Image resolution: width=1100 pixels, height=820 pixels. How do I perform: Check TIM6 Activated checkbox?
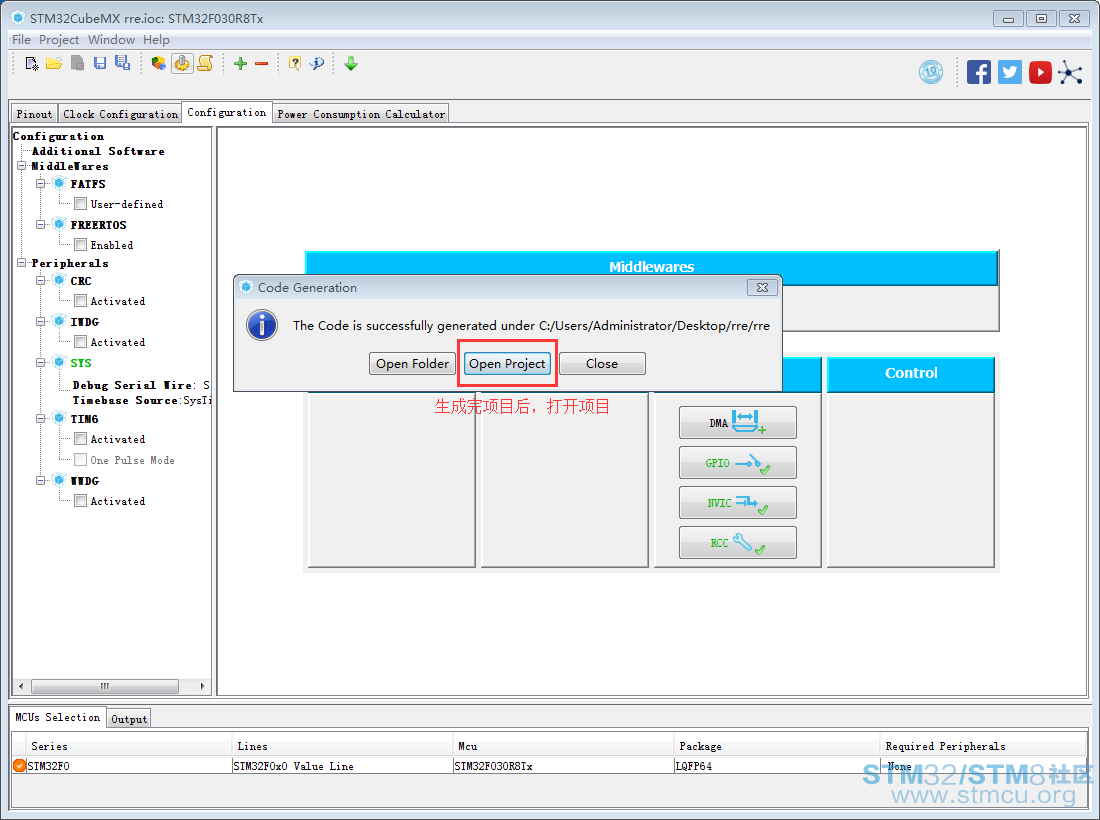point(81,438)
